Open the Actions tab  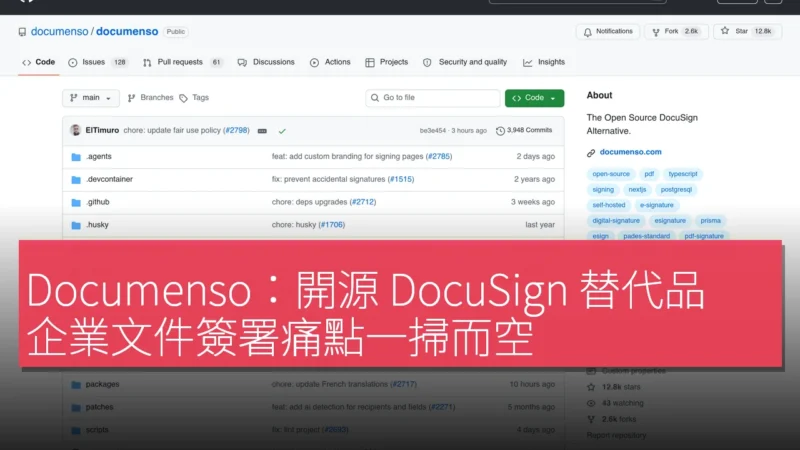click(x=330, y=62)
